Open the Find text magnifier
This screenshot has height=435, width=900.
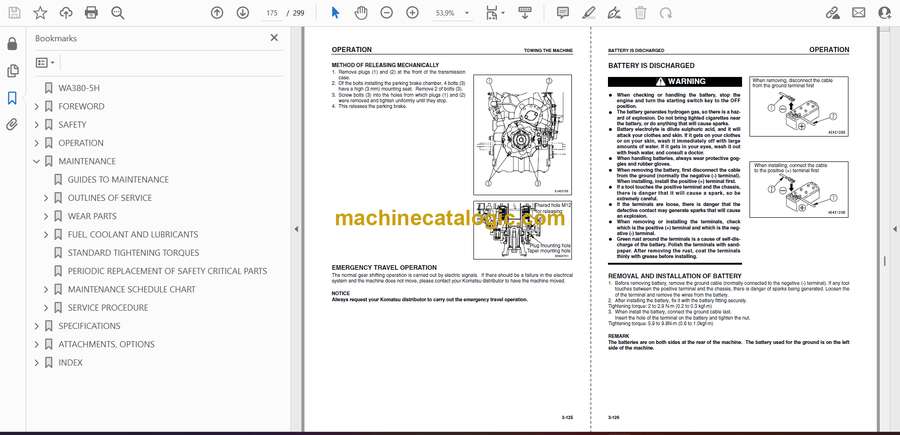pos(118,13)
